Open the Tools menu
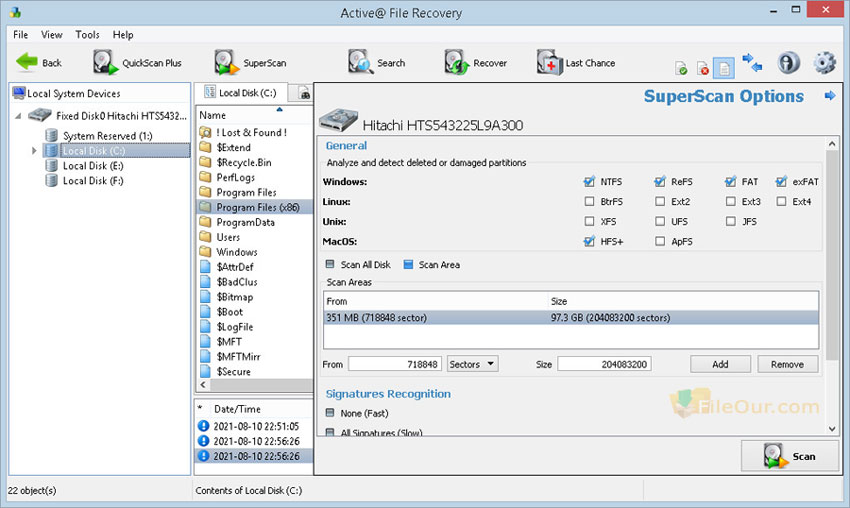 tap(87, 35)
